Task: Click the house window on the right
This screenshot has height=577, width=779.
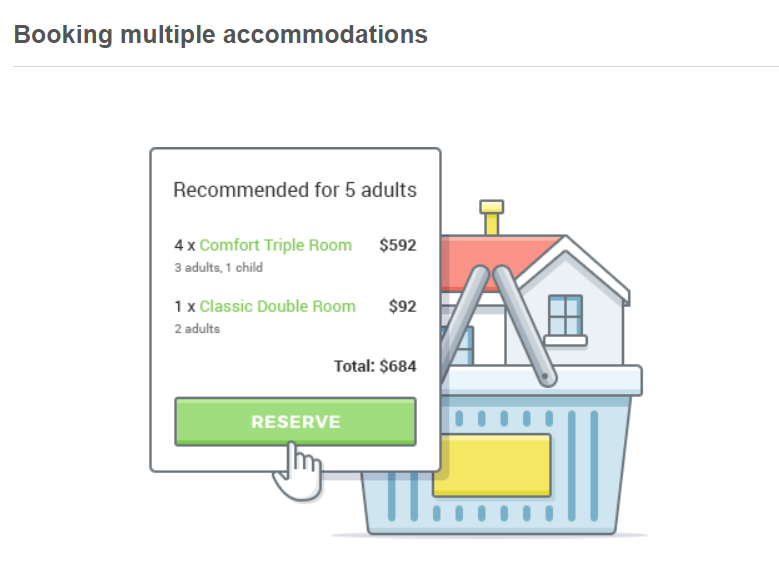Action: coord(565,316)
